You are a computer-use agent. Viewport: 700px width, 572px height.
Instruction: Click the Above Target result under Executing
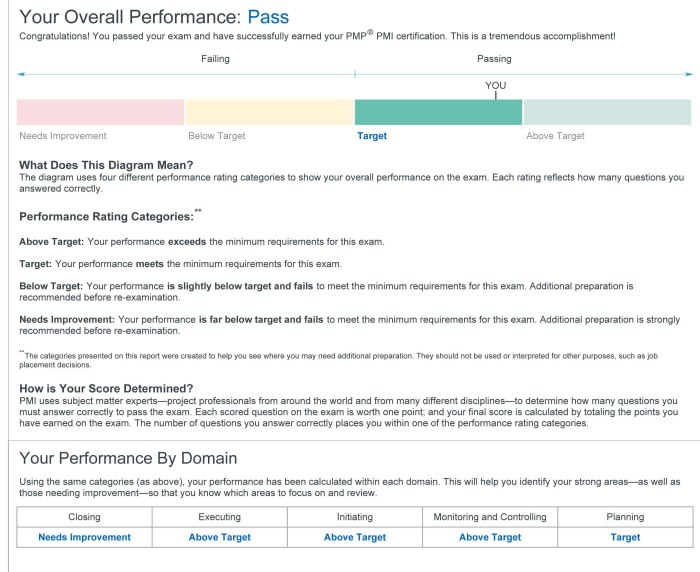click(219, 537)
